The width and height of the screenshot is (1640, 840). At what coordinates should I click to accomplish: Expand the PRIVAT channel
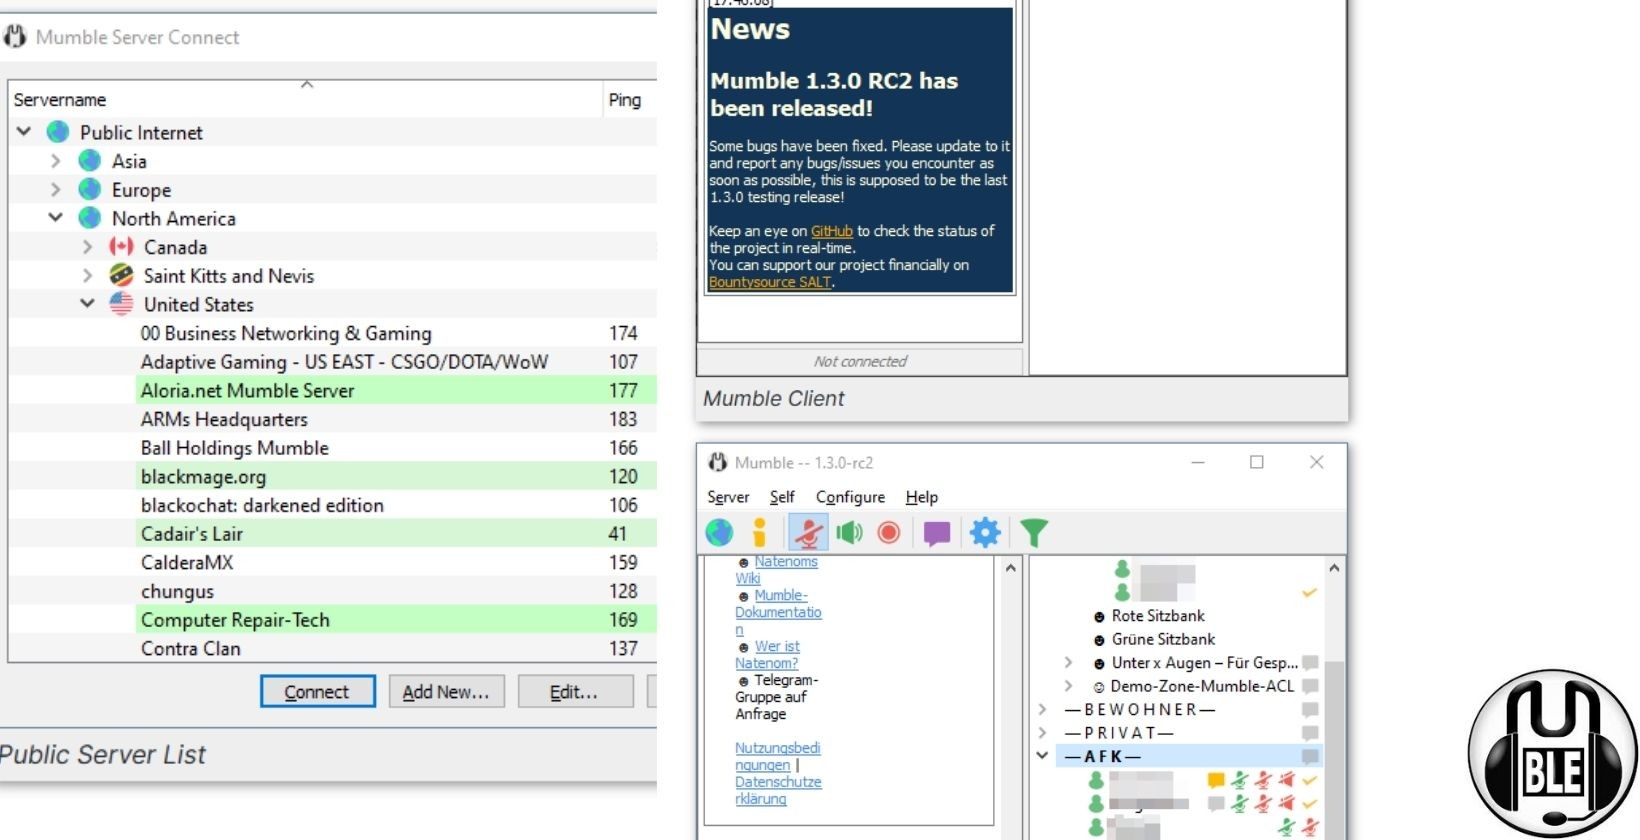(1042, 733)
